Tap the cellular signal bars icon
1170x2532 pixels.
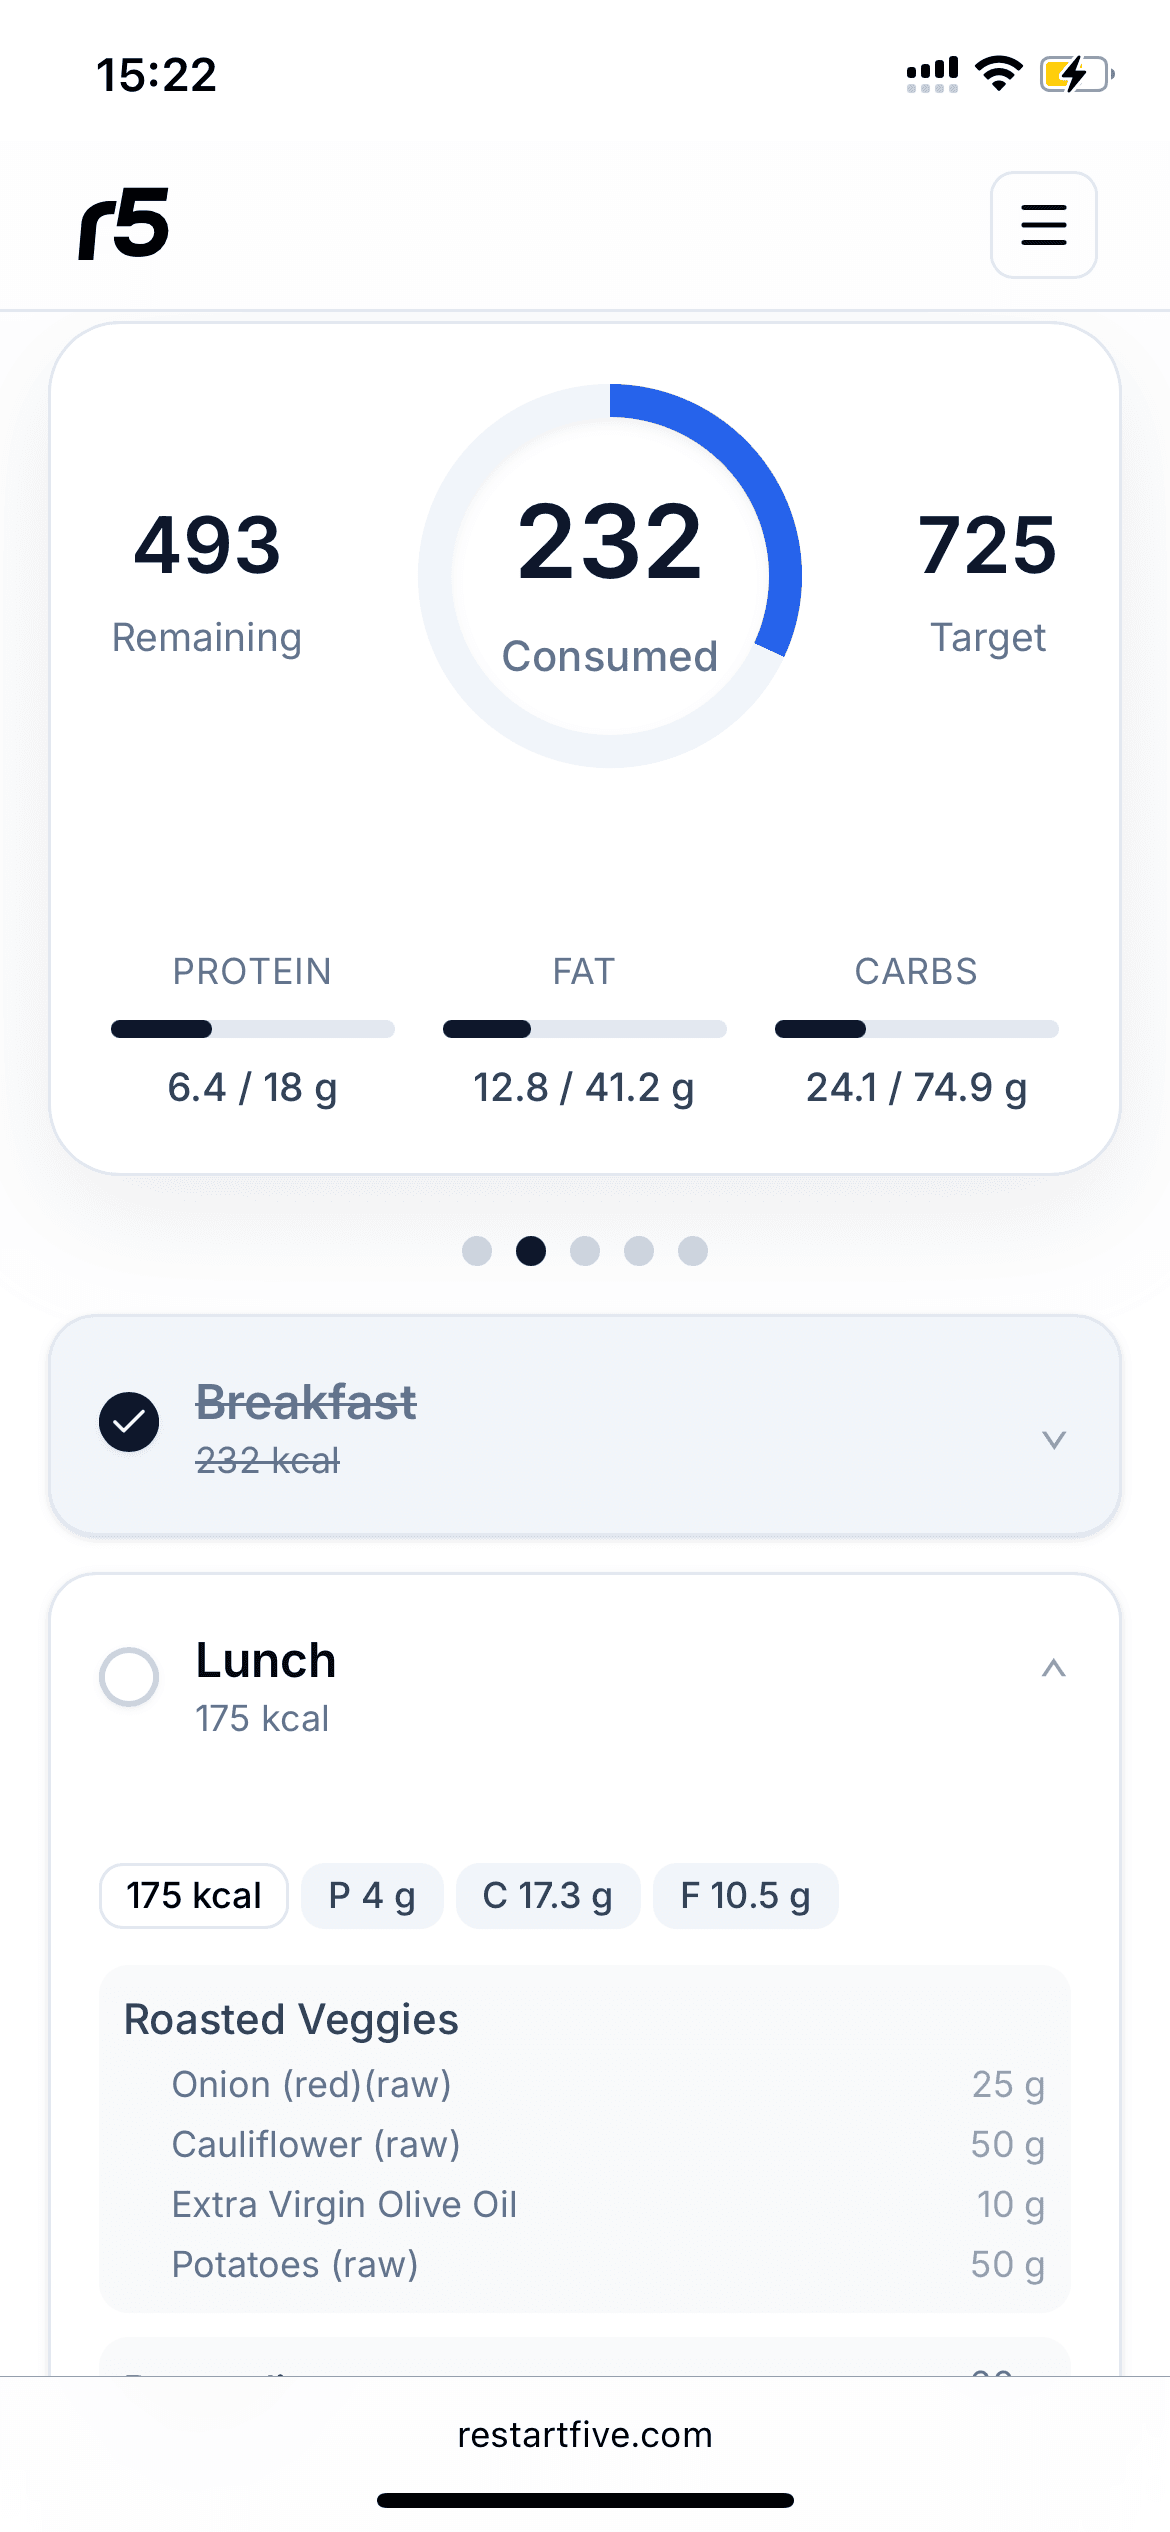pos(932,74)
